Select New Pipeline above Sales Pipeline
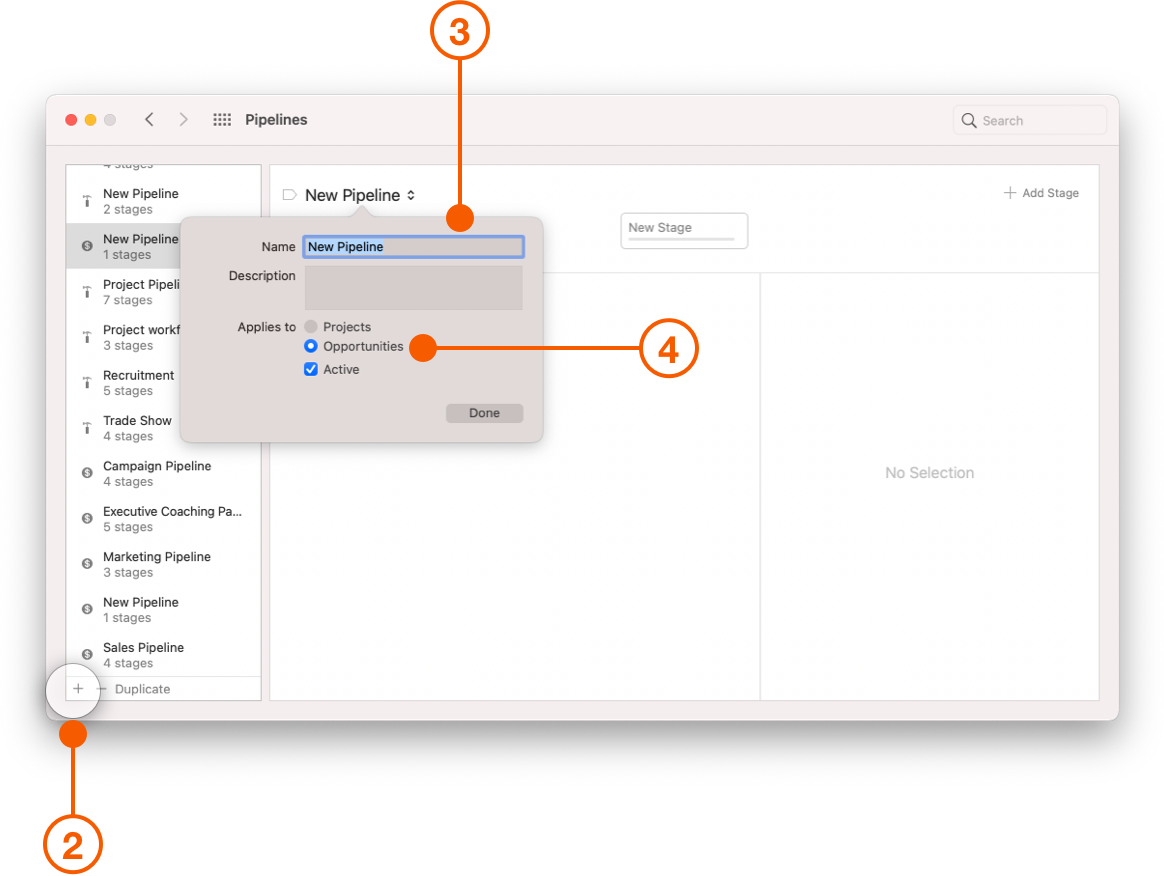 click(163, 609)
